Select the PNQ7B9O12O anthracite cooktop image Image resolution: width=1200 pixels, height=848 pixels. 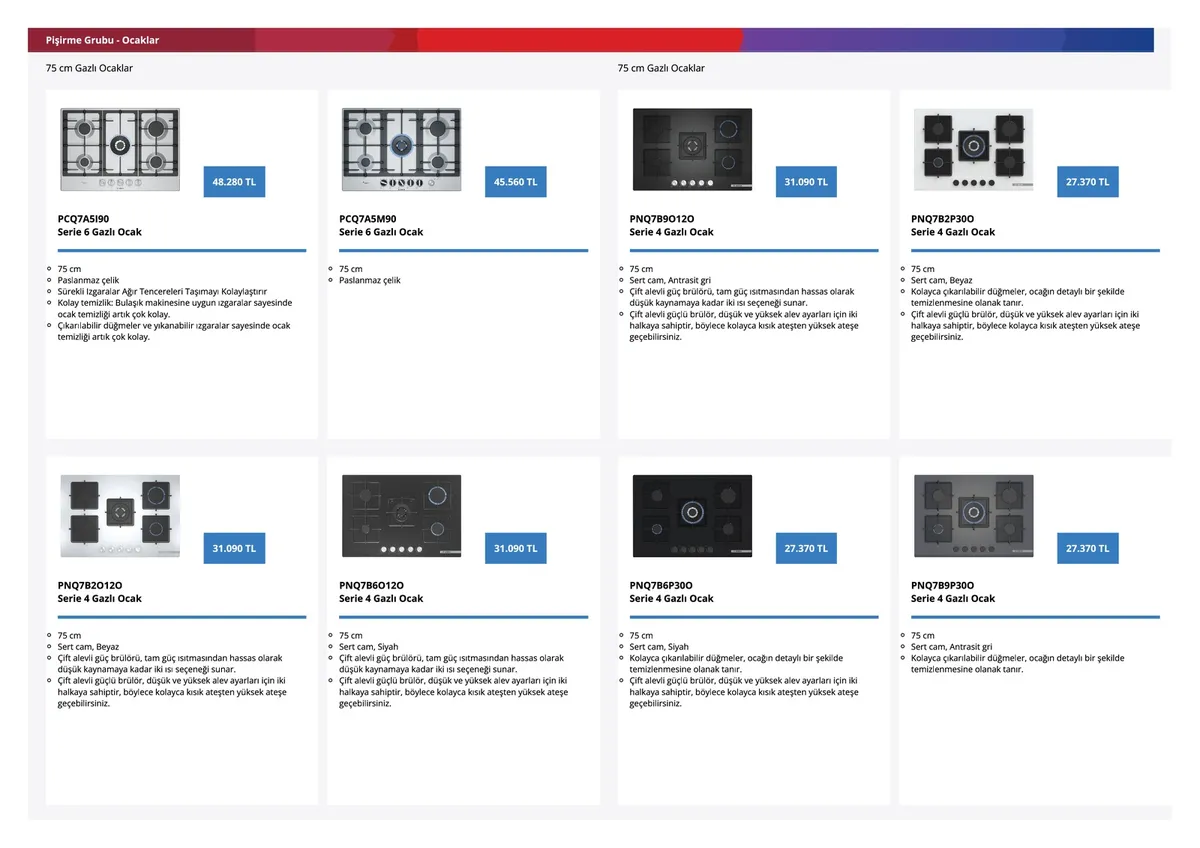[x=692, y=150]
